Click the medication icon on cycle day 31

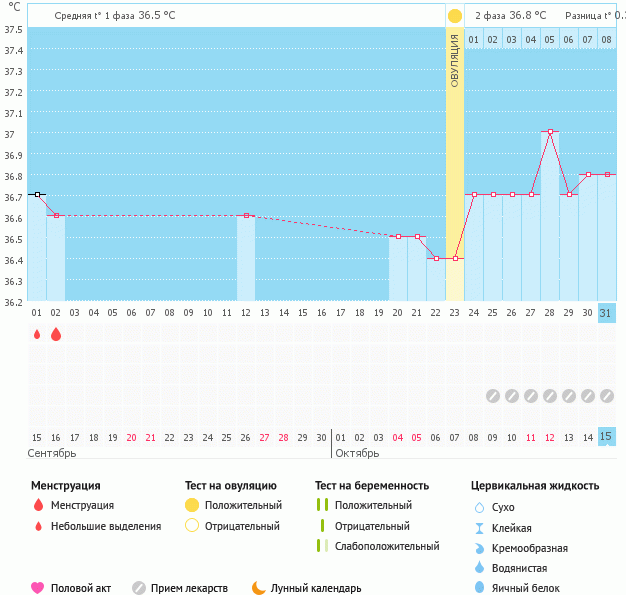606,396
